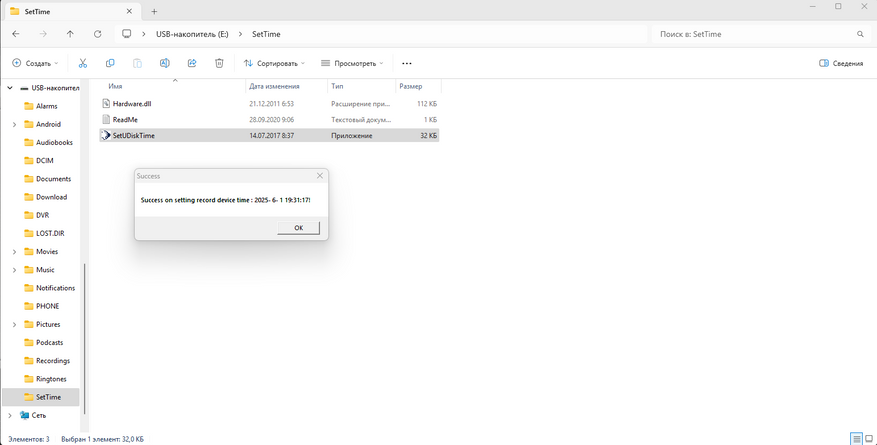Go back with the left arrow
The image size is (877, 445).
click(16, 34)
